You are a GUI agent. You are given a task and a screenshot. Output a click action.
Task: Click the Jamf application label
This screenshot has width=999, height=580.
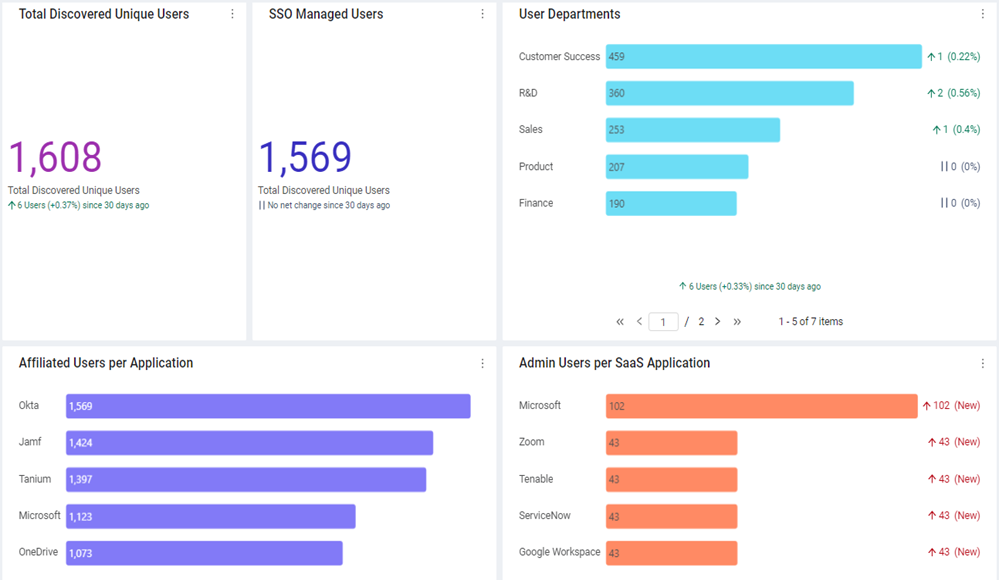tap(30, 442)
